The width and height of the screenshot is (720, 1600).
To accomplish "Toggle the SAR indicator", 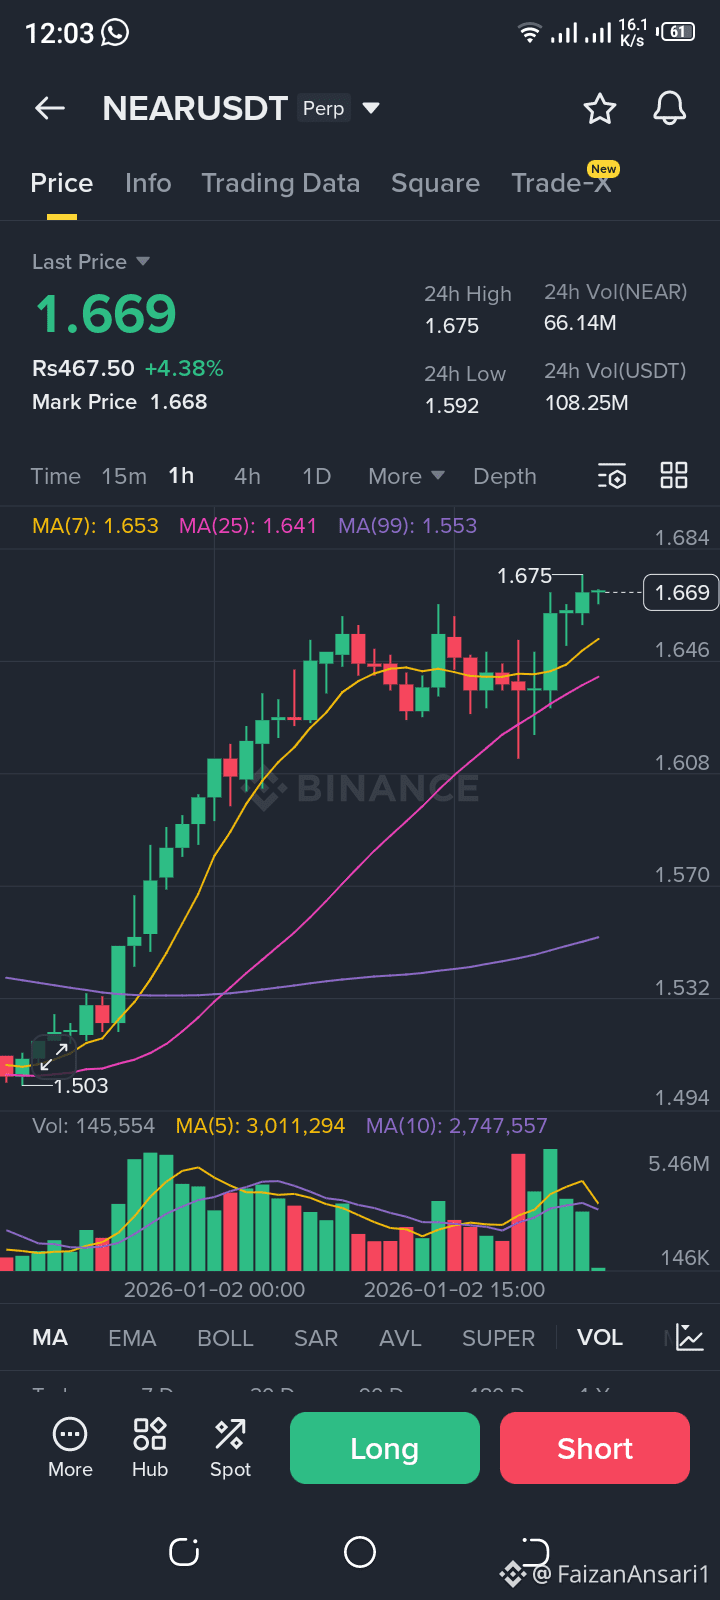I will [x=316, y=1338].
